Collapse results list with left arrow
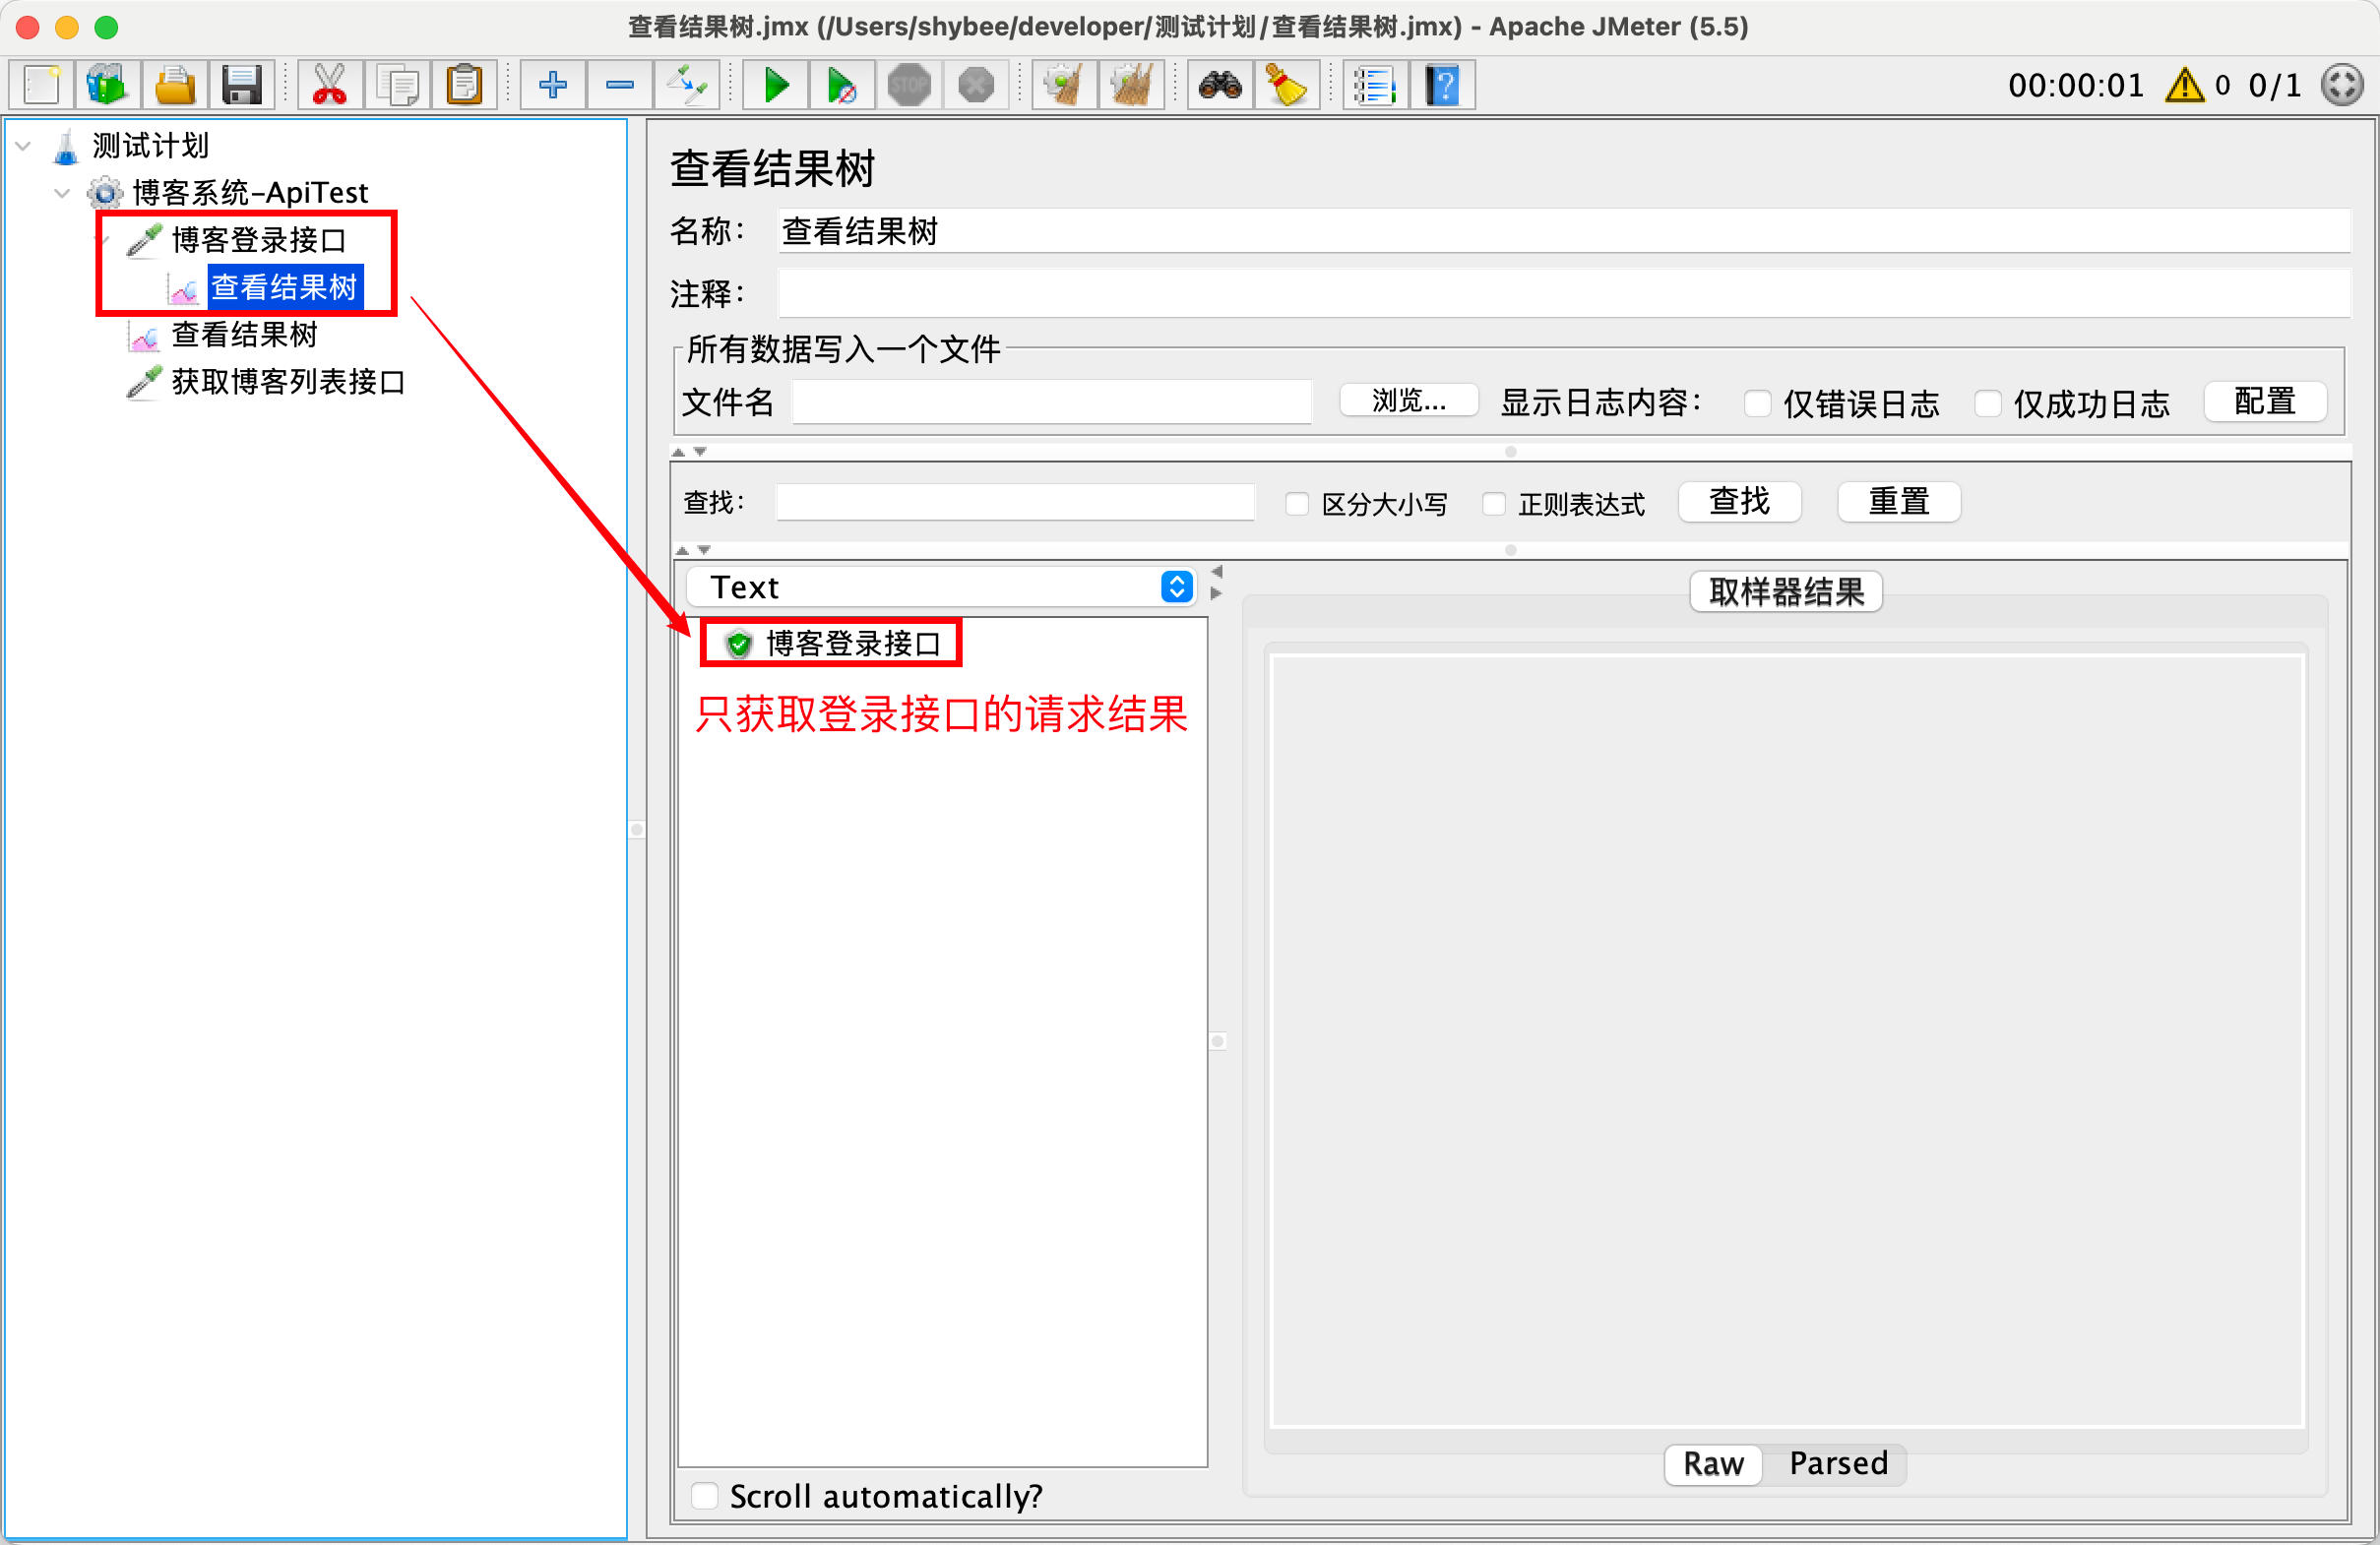The height and width of the screenshot is (1545, 2380). pyautogui.click(x=1217, y=572)
